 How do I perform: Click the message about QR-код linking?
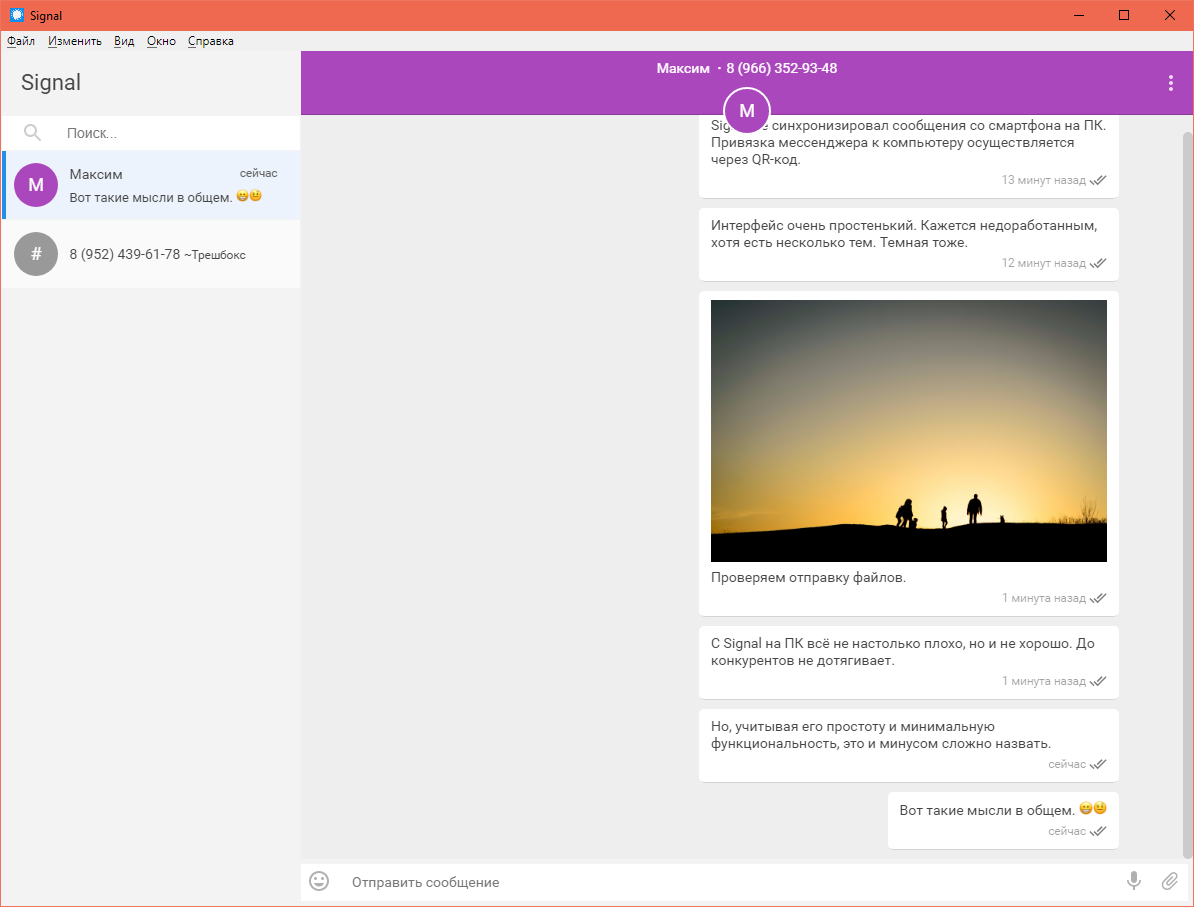tap(908, 156)
